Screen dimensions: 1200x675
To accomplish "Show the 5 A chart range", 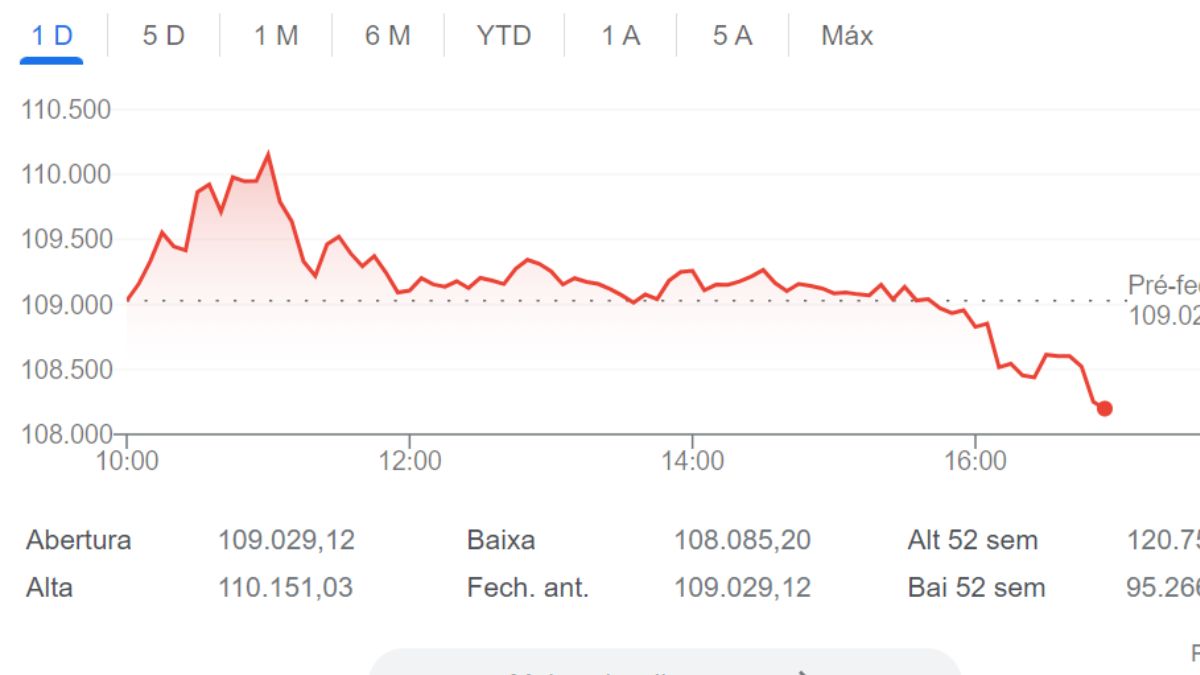I will (732, 36).
